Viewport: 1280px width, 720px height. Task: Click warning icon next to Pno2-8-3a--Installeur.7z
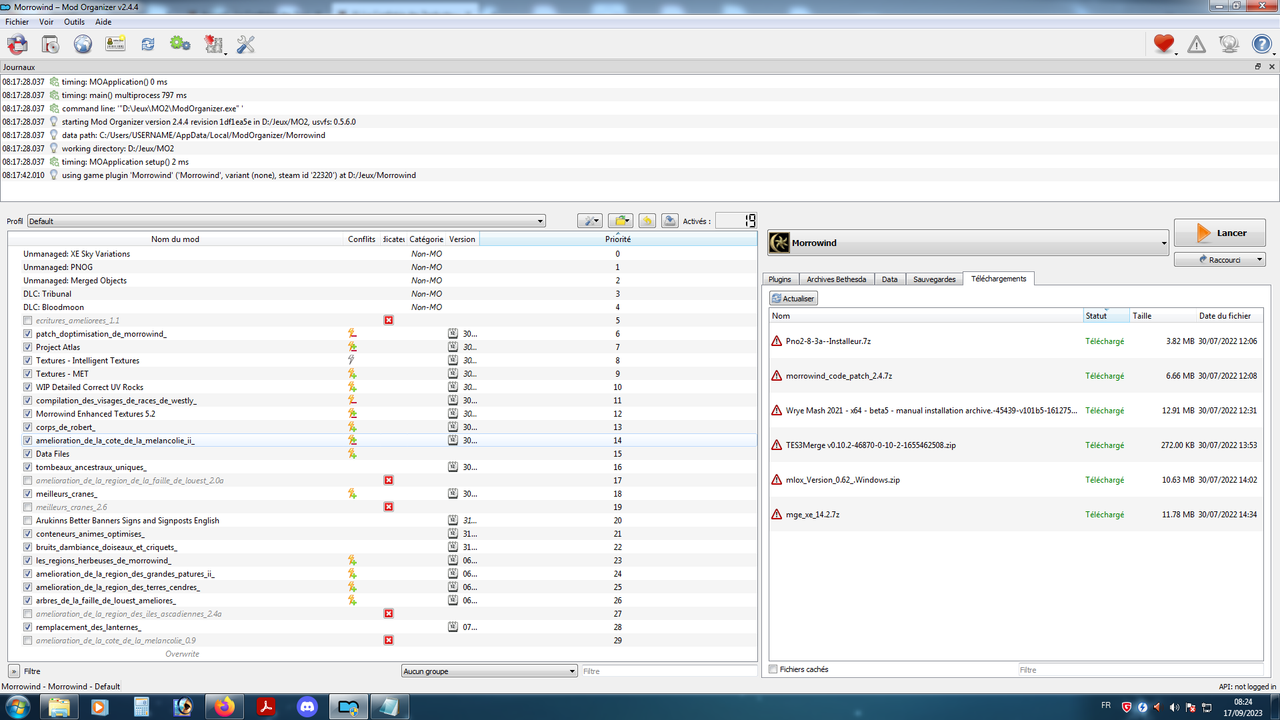[776, 341]
